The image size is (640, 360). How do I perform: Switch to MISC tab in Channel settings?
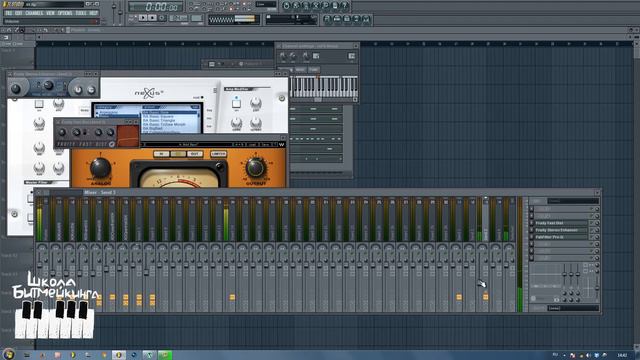(300, 70)
